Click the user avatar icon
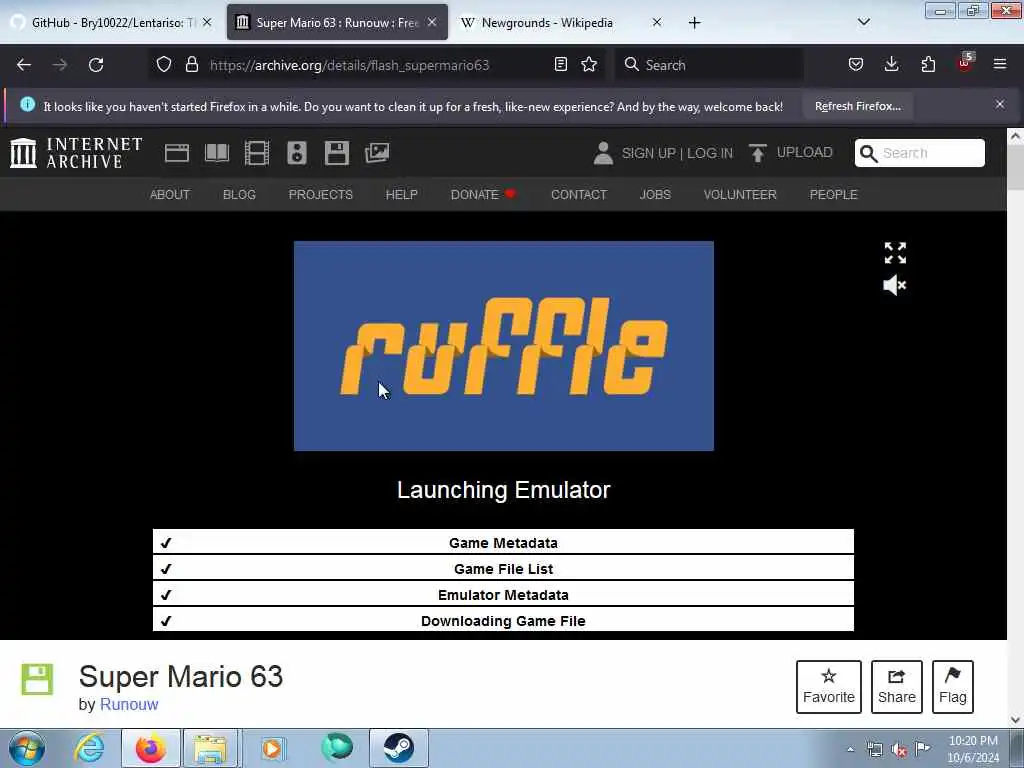 pyautogui.click(x=603, y=153)
